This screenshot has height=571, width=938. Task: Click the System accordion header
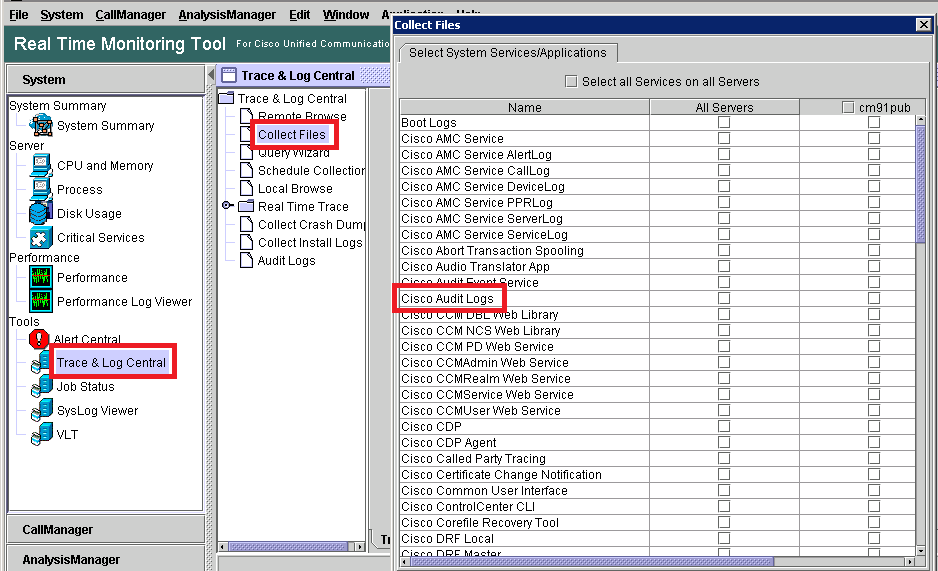105,80
